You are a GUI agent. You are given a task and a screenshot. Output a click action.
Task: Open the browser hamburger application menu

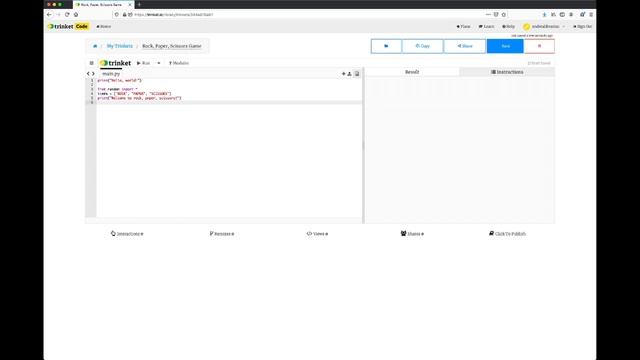tap(591, 14)
